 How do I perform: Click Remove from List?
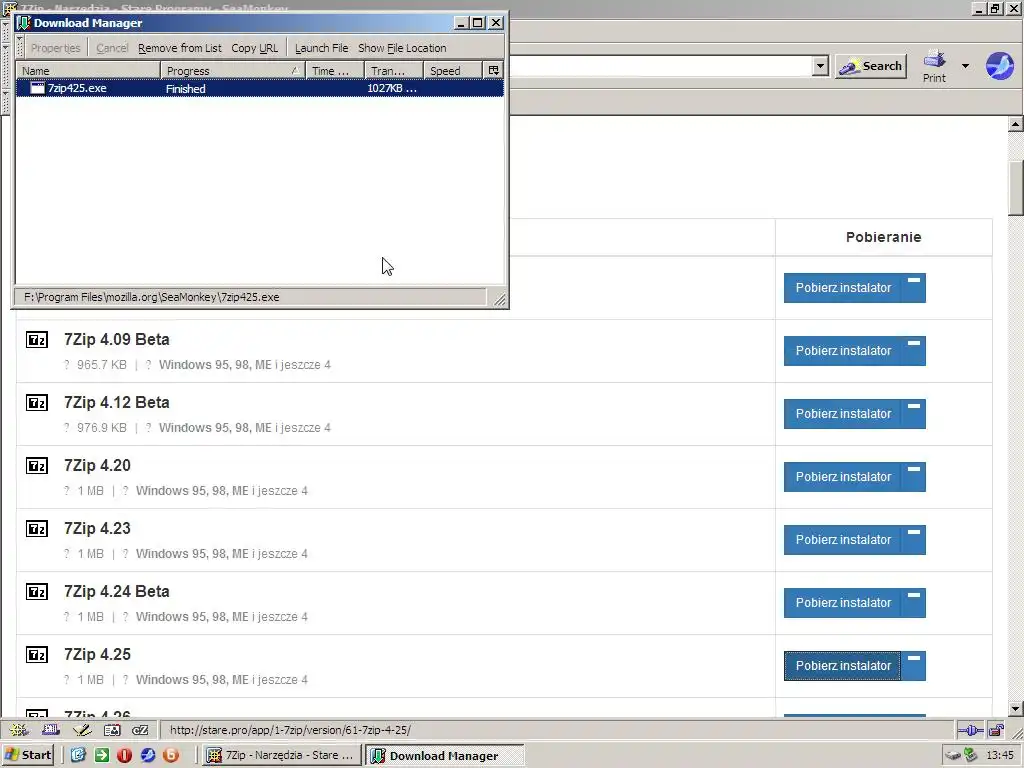pos(180,48)
